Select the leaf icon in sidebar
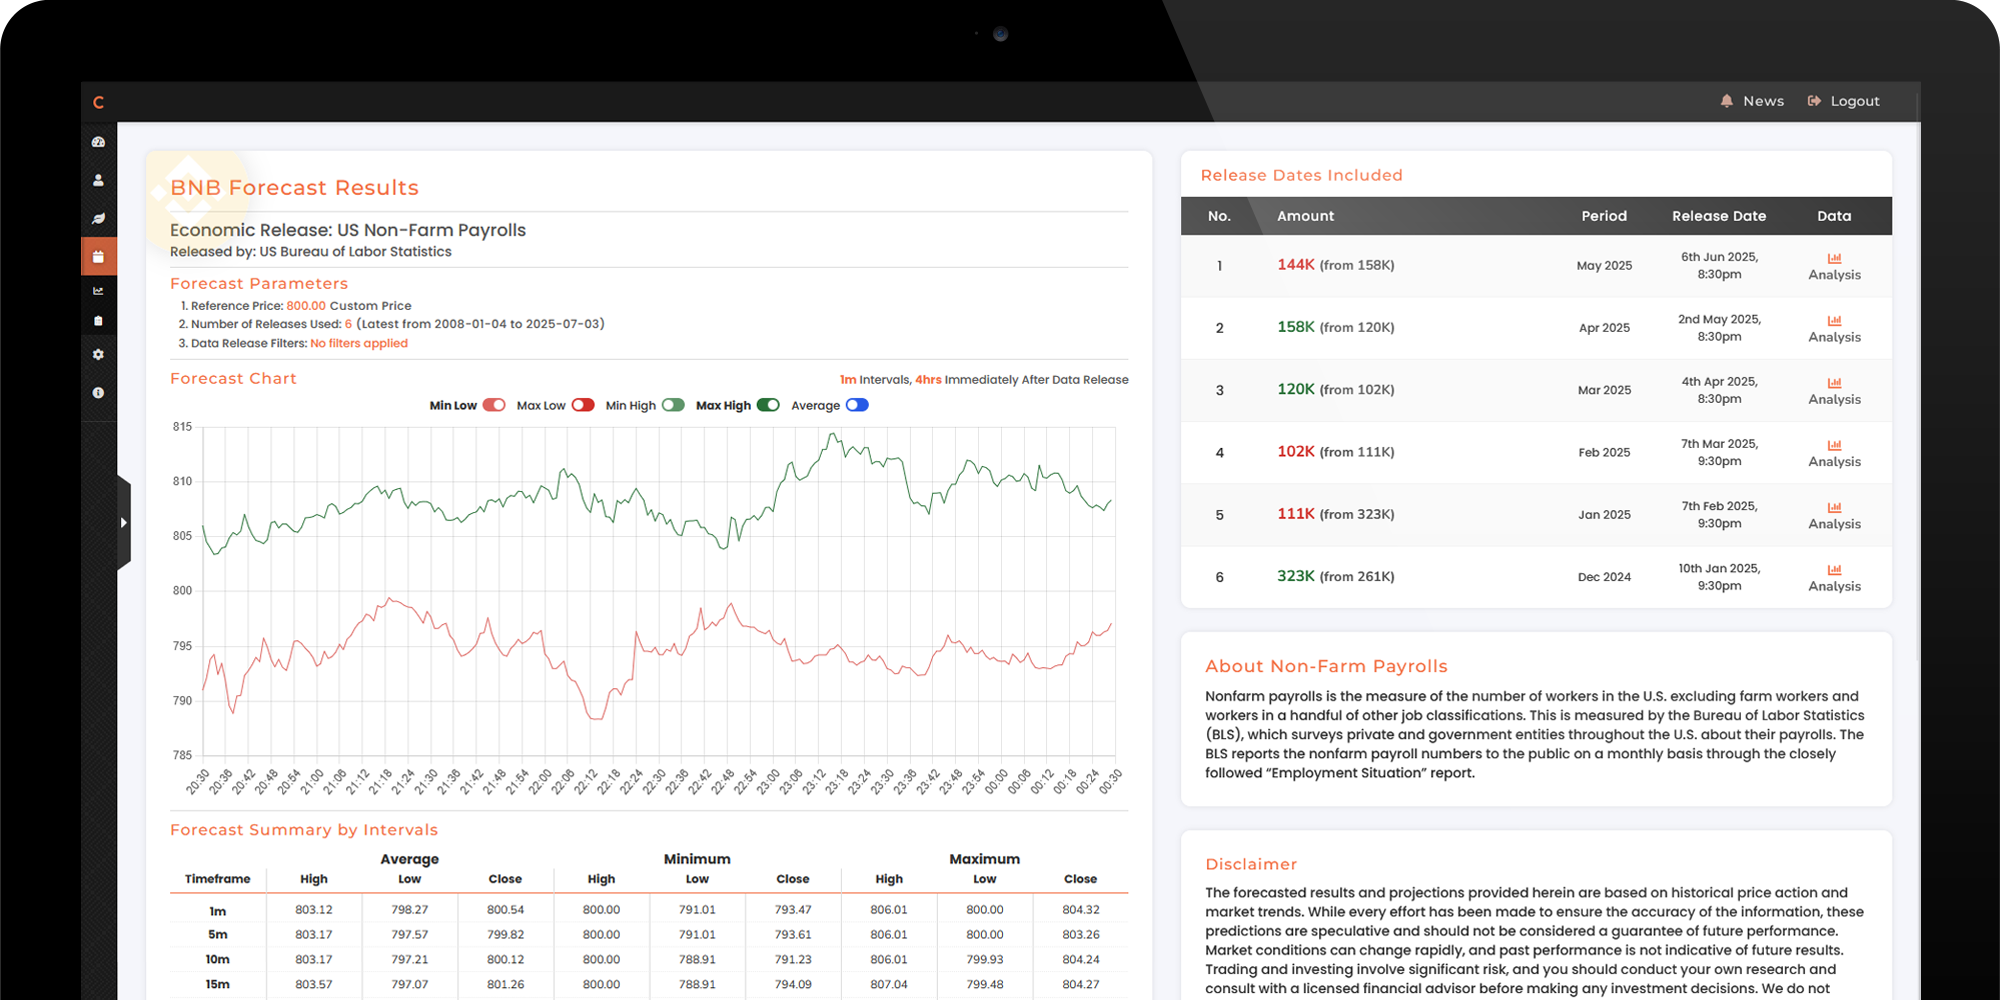The width and height of the screenshot is (2000, 1000). click(x=98, y=218)
